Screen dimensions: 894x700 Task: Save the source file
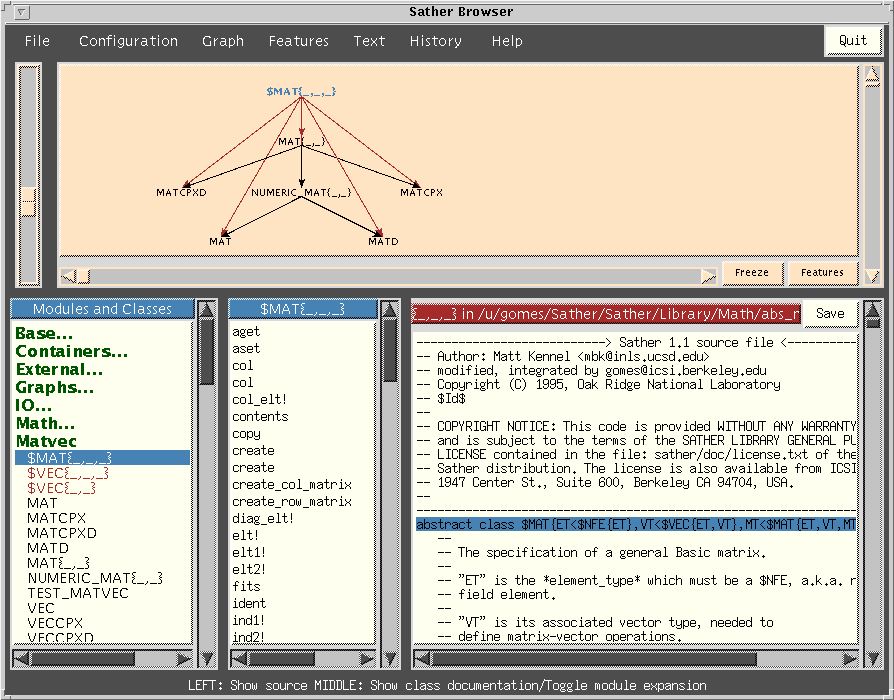829,313
